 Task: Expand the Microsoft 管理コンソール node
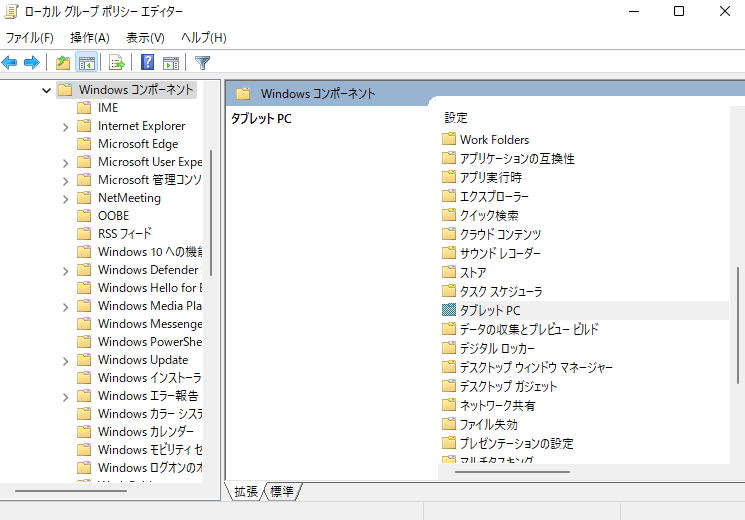coord(66,181)
